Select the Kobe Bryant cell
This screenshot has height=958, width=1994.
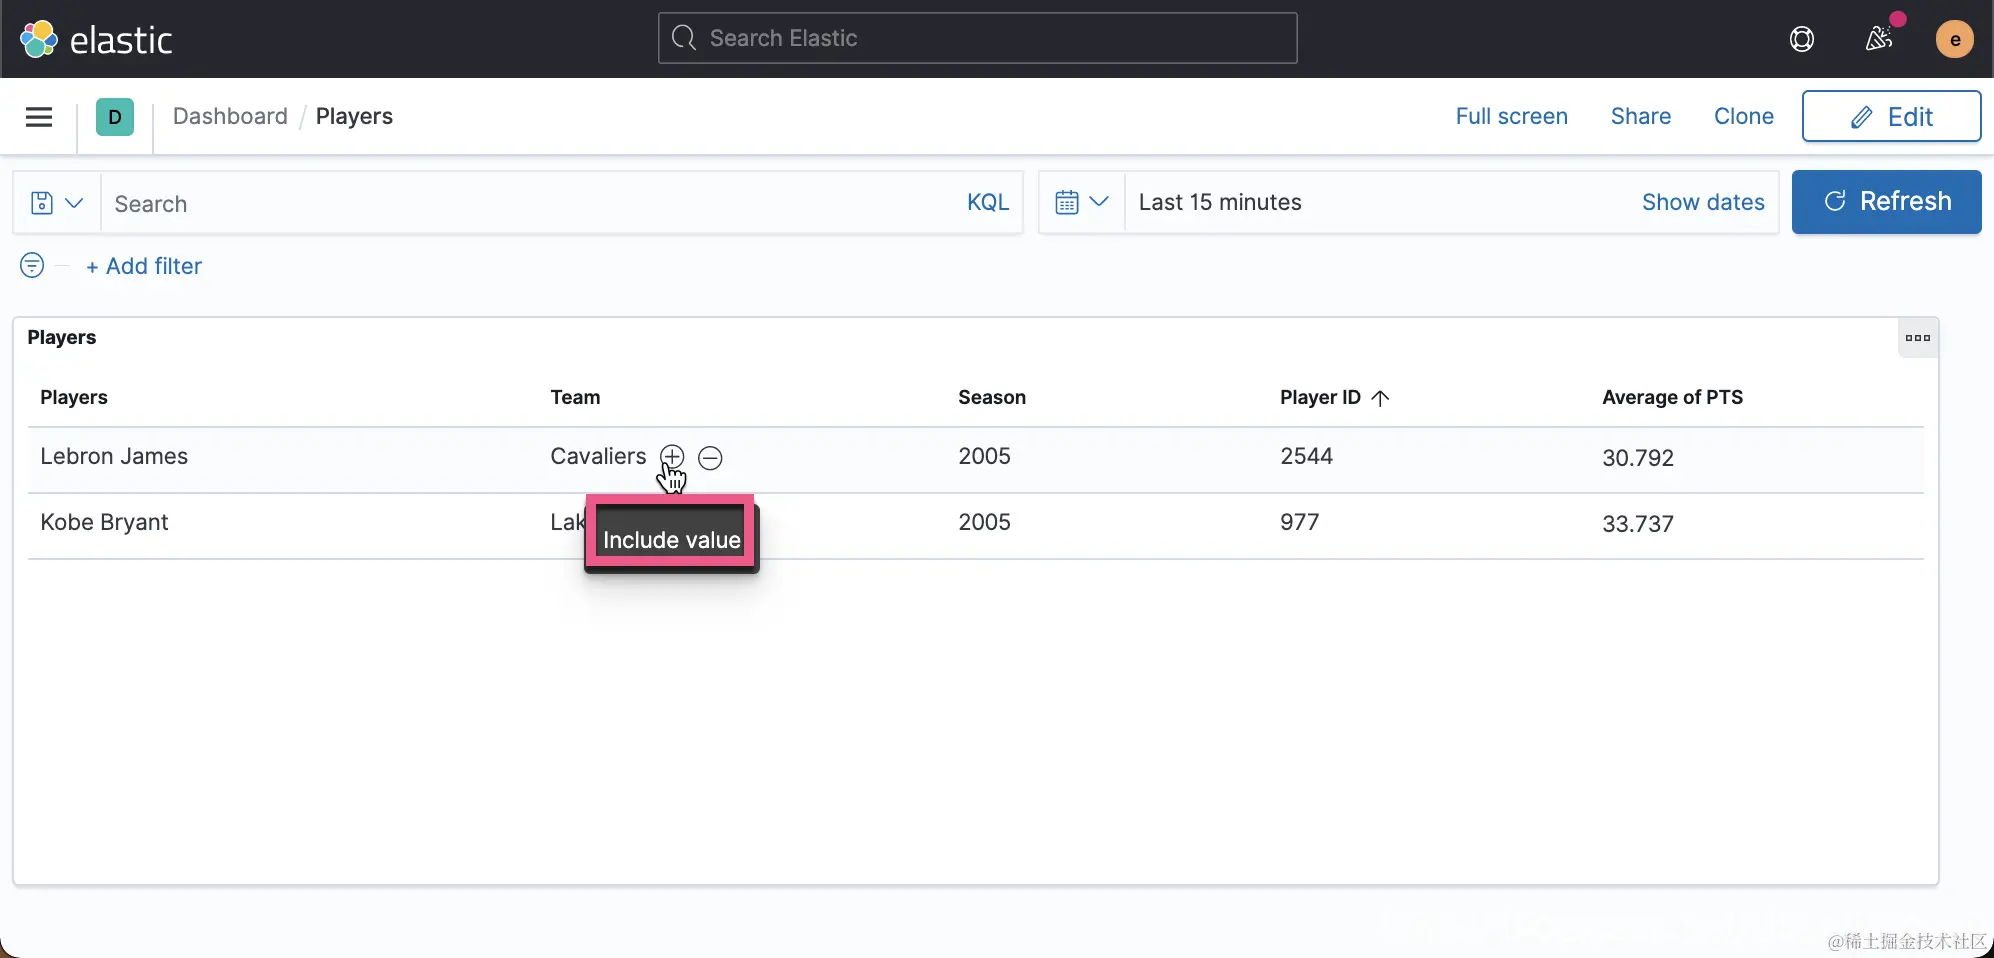pos(104,522)
